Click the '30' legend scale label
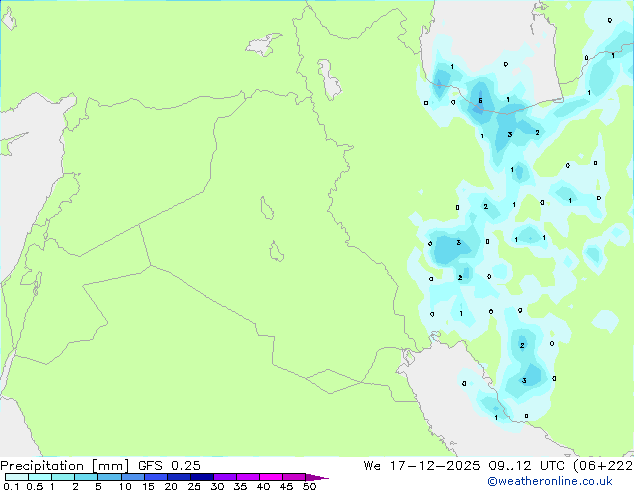The width and height of the screenshot is (634, 490). pos(217,486)
